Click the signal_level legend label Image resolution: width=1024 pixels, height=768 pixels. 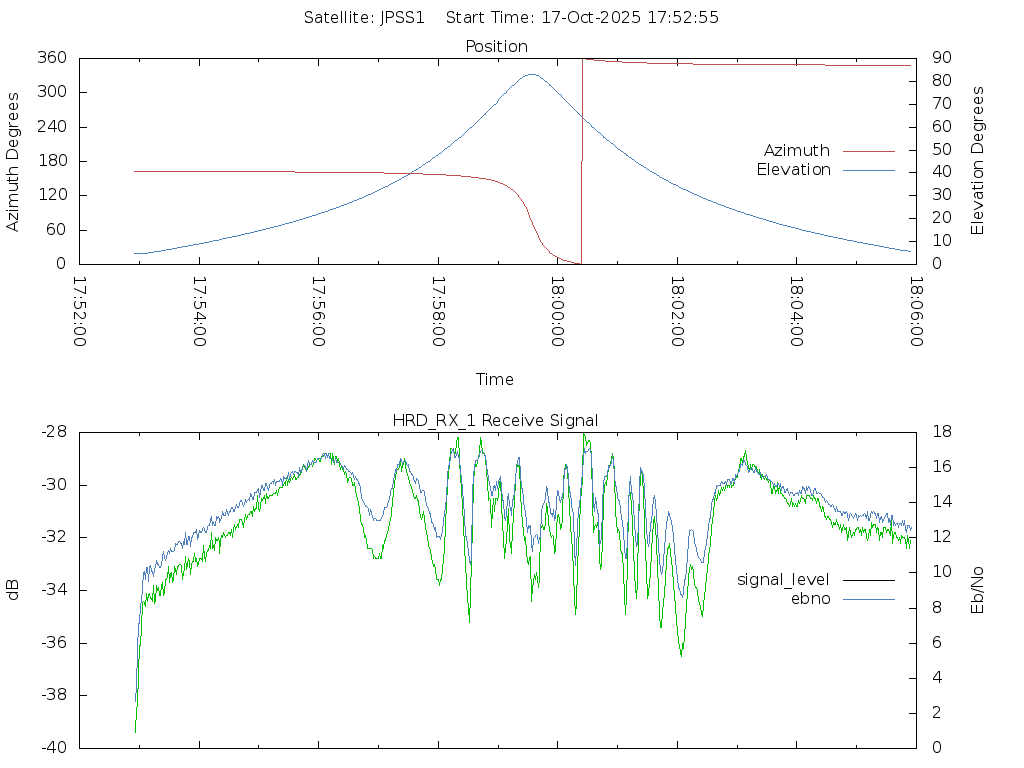point(783,580)
